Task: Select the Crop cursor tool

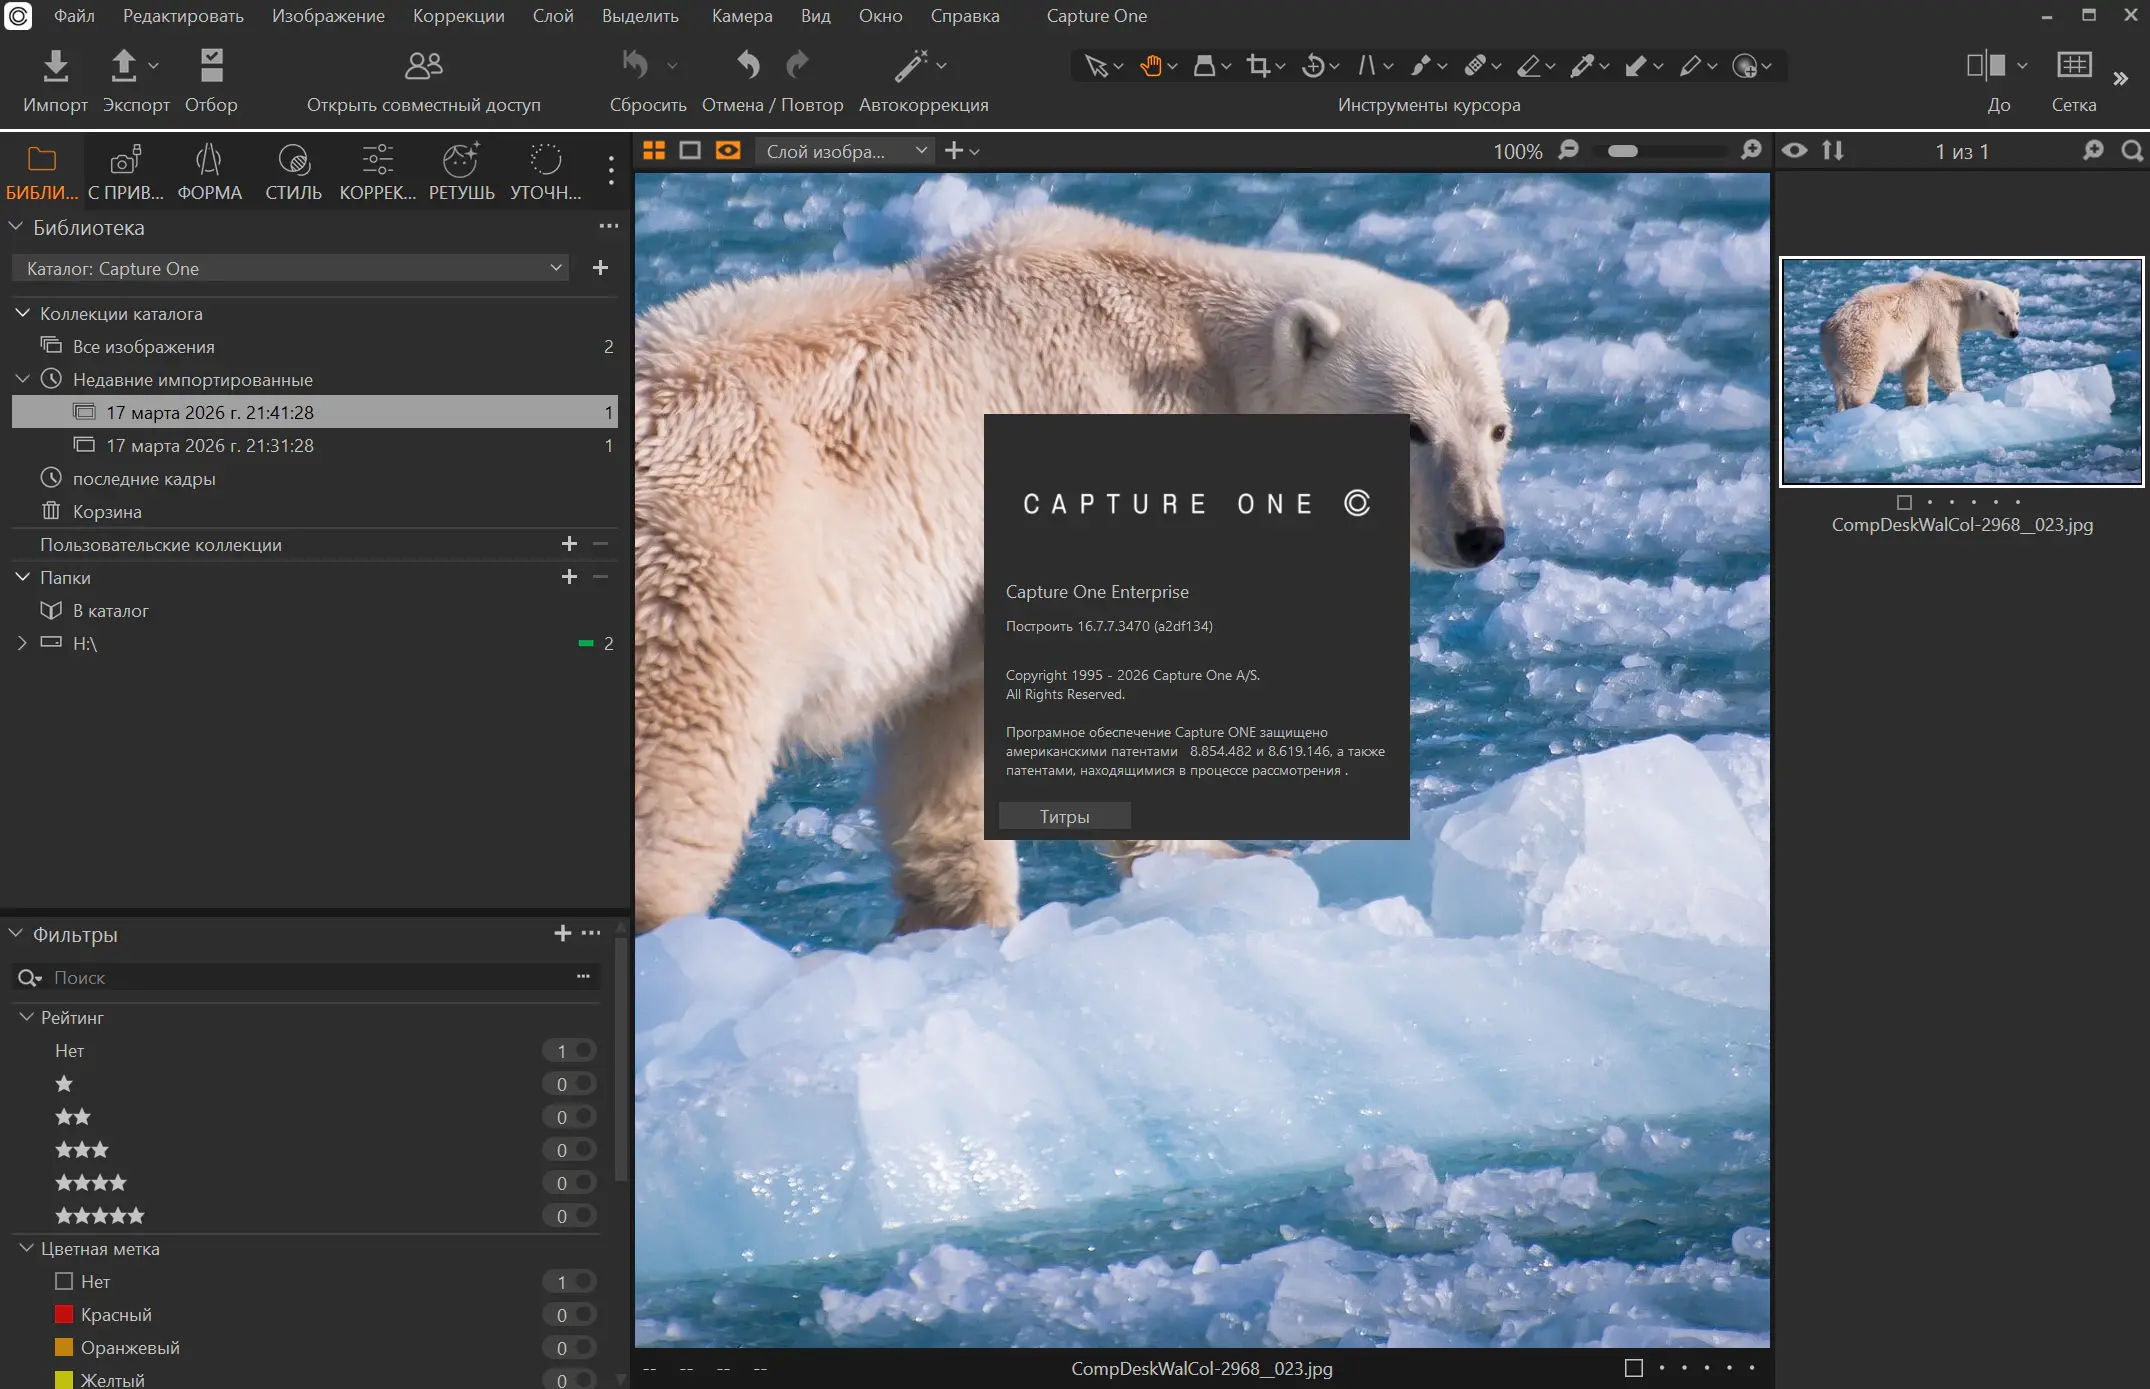Action: 1258,66
